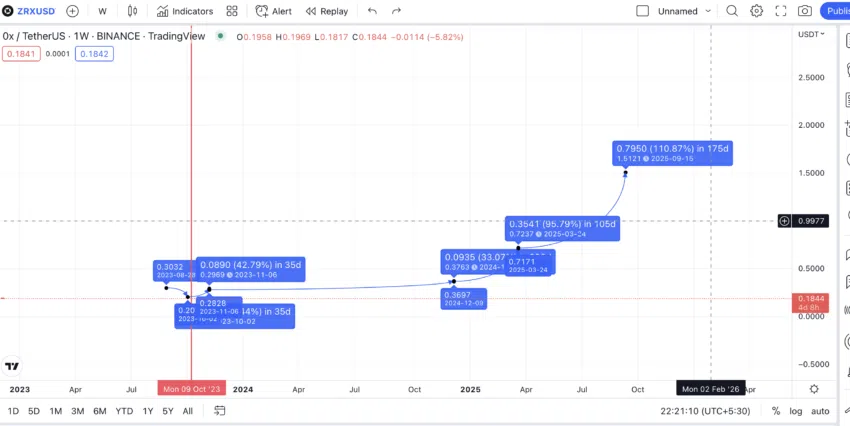Image resolution: width=850 pixels, height=426 pixels.
Task: Enter fullscreen chart mode
Action: (781, 11)
